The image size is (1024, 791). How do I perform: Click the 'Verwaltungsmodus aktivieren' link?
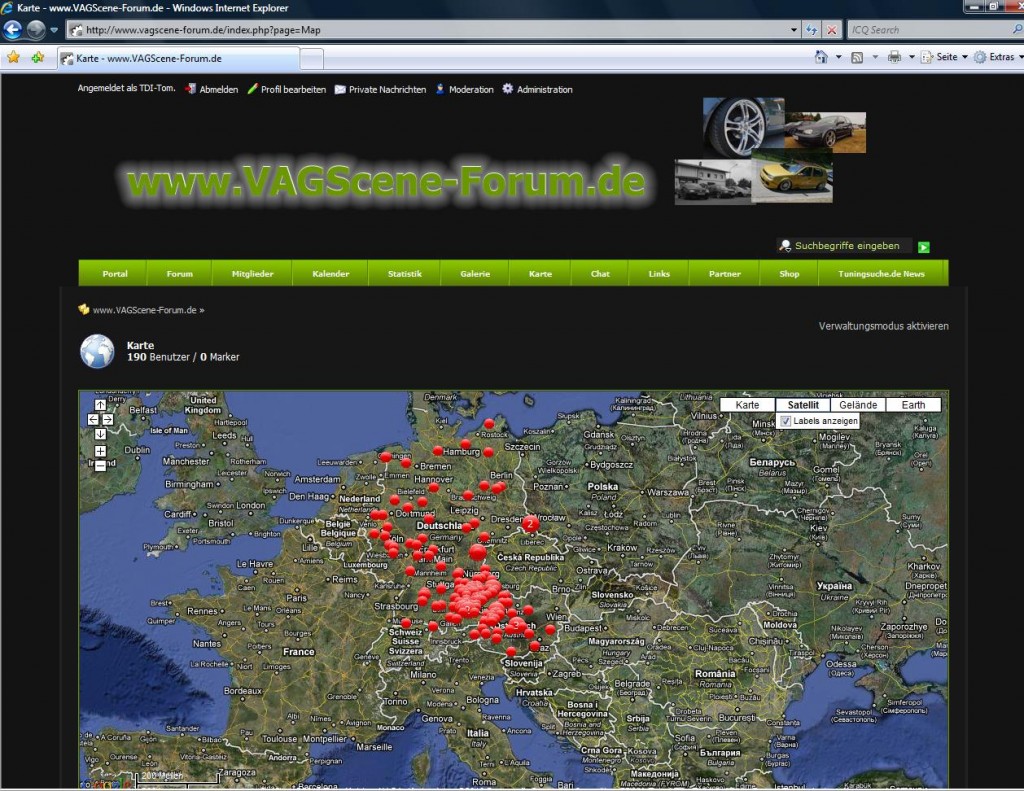pos(883,326)
